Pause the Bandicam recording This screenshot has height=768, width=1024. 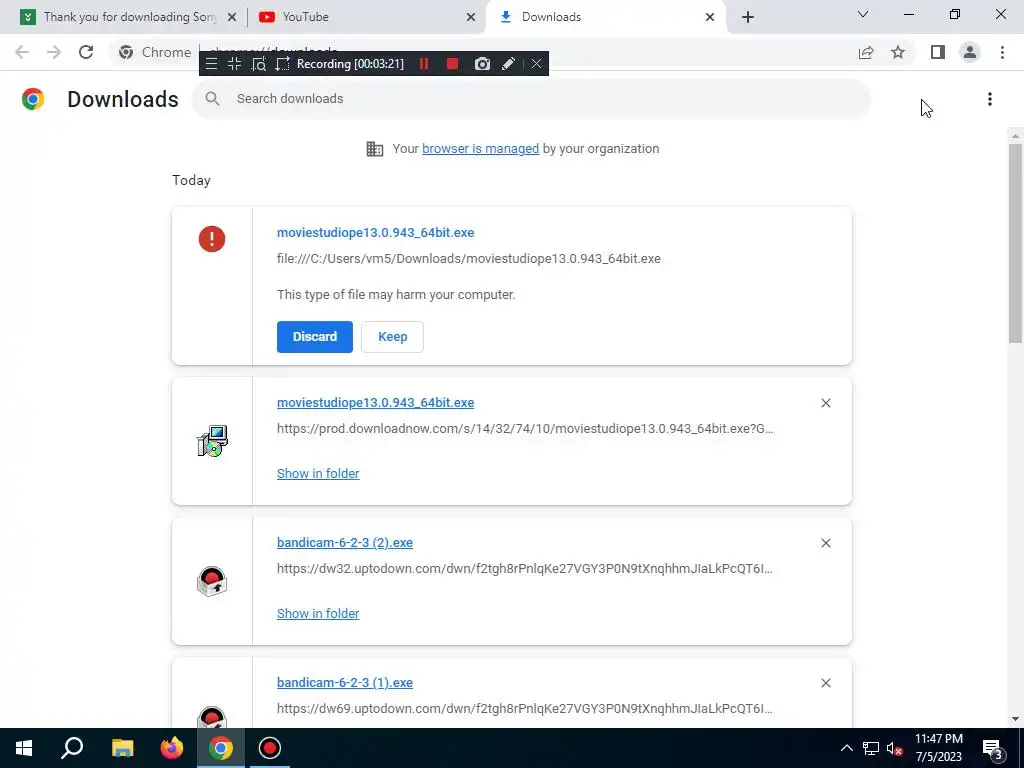pyautogui.click(x=424, y=64)
